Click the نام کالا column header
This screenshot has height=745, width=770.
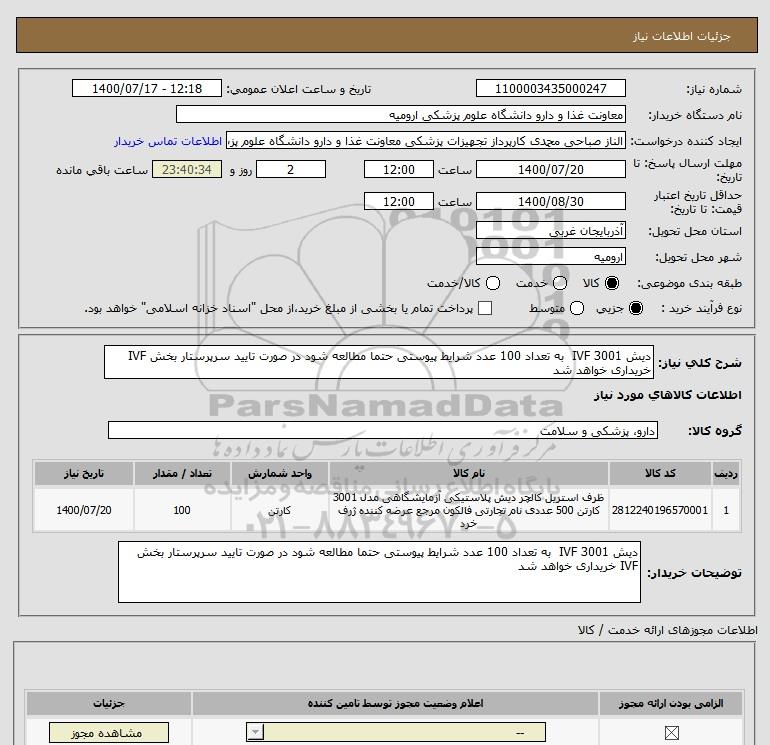(x=469, y=473)
